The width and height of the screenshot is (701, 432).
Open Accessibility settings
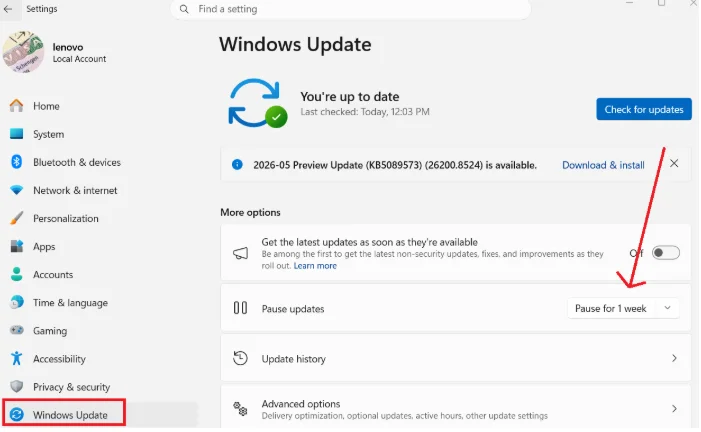click(59, 359)
